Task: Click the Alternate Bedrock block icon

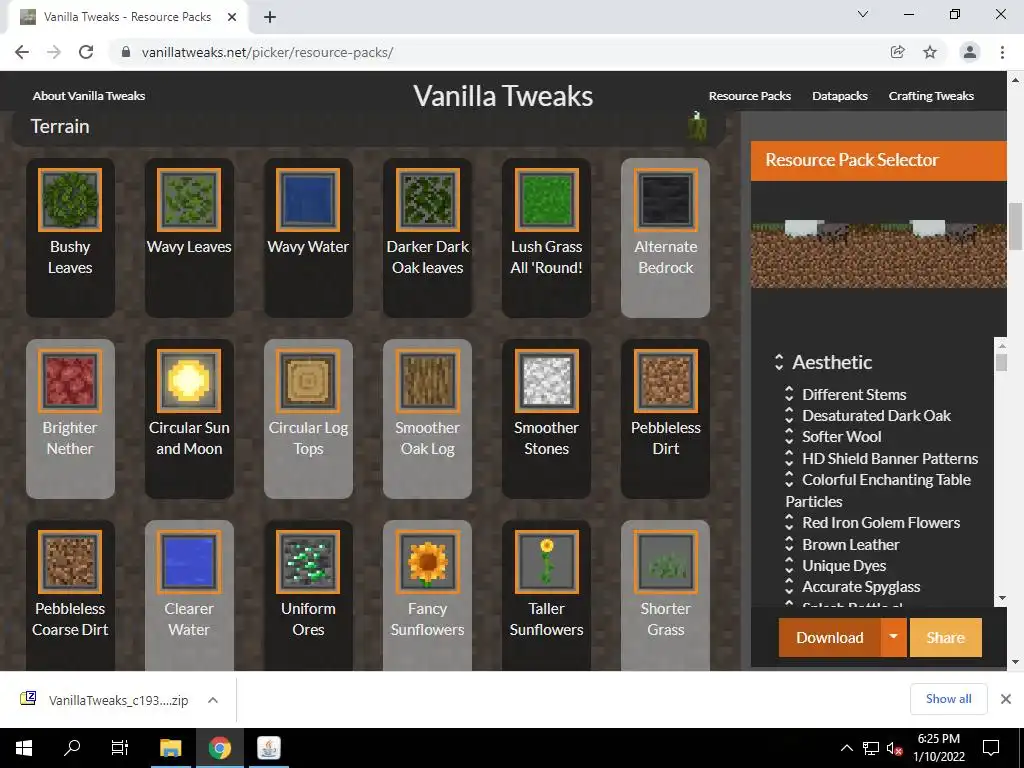Action: pos(665,200)
